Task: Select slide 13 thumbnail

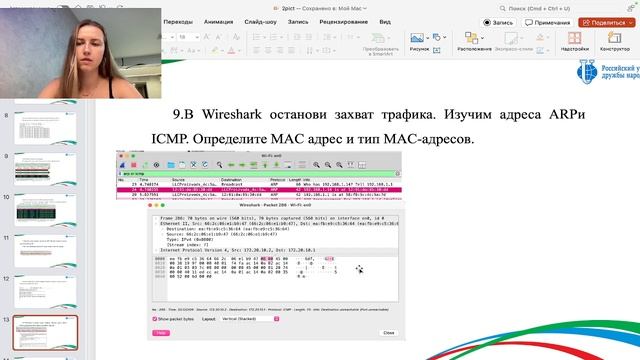Action: pos(45,332)
